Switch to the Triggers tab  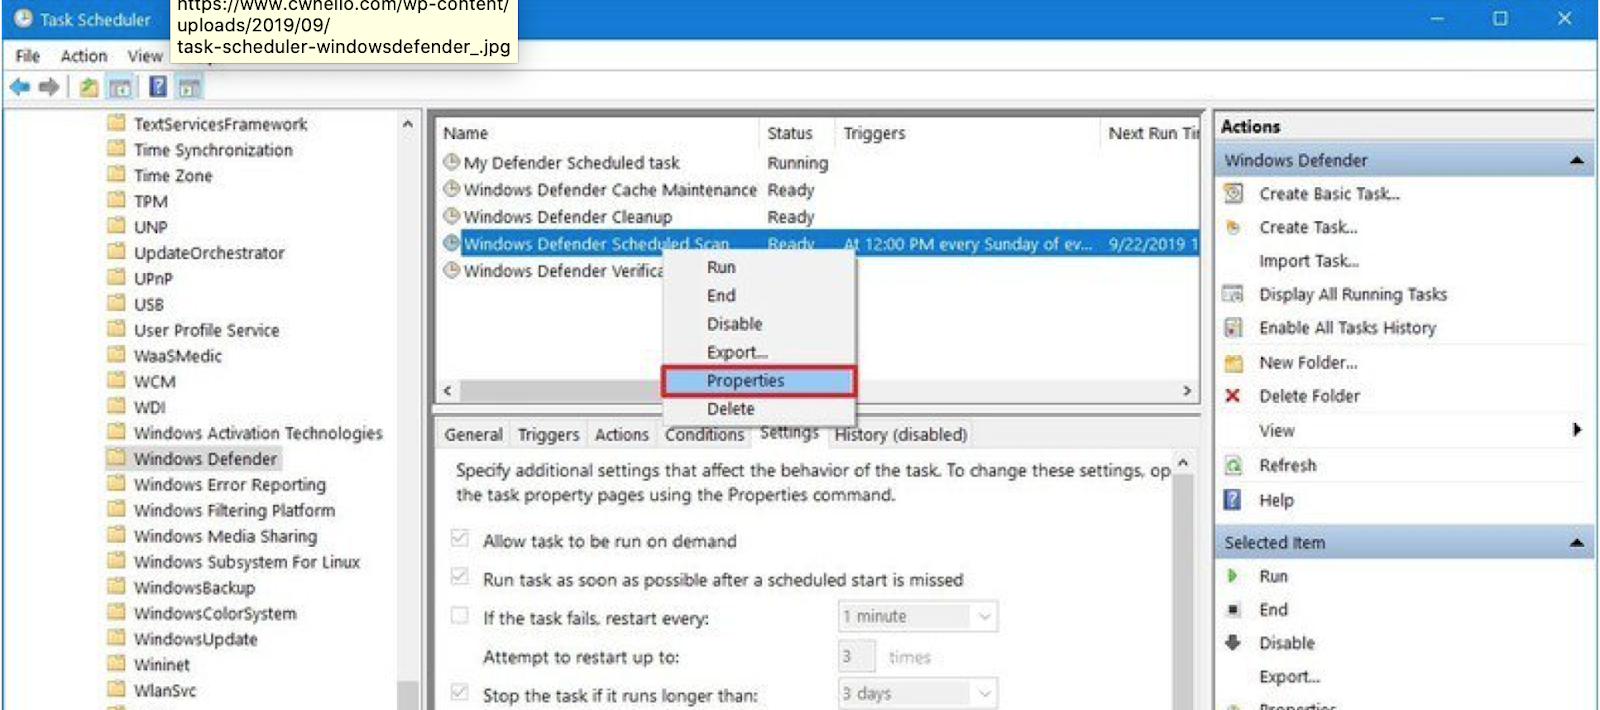[x=548, y=434]
